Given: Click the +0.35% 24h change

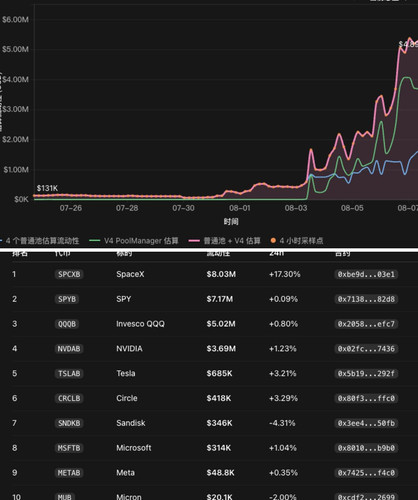Looking at the screenshot, I should [283, 473].
